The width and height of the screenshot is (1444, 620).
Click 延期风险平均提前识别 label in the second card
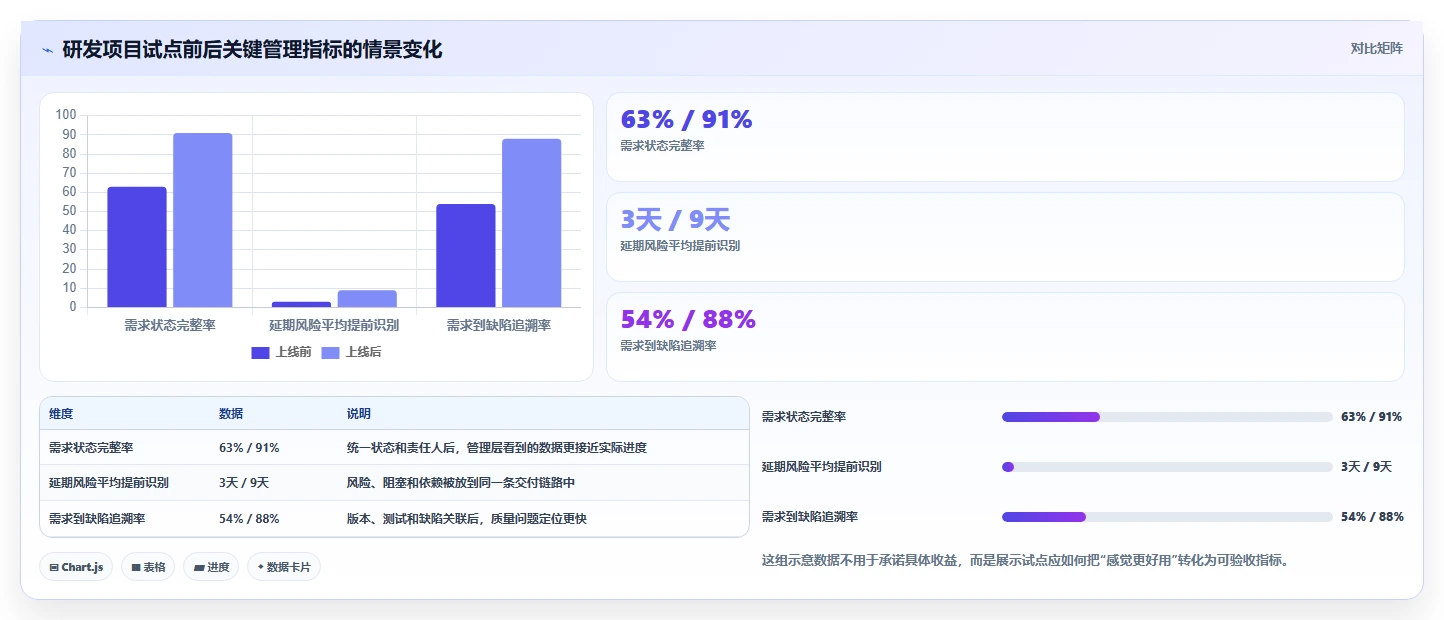point(680,246)
